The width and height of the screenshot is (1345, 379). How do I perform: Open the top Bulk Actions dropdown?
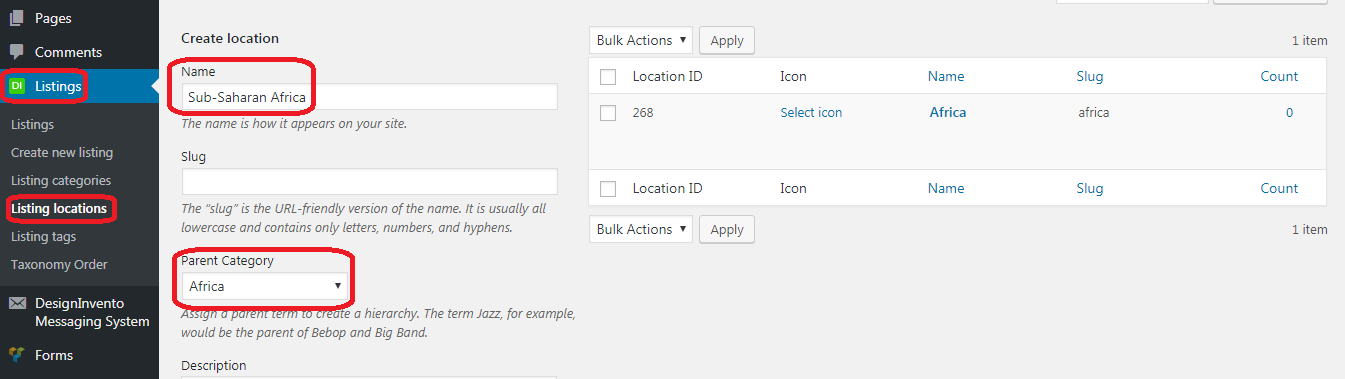pyautogui.click(x=641, y=40)
